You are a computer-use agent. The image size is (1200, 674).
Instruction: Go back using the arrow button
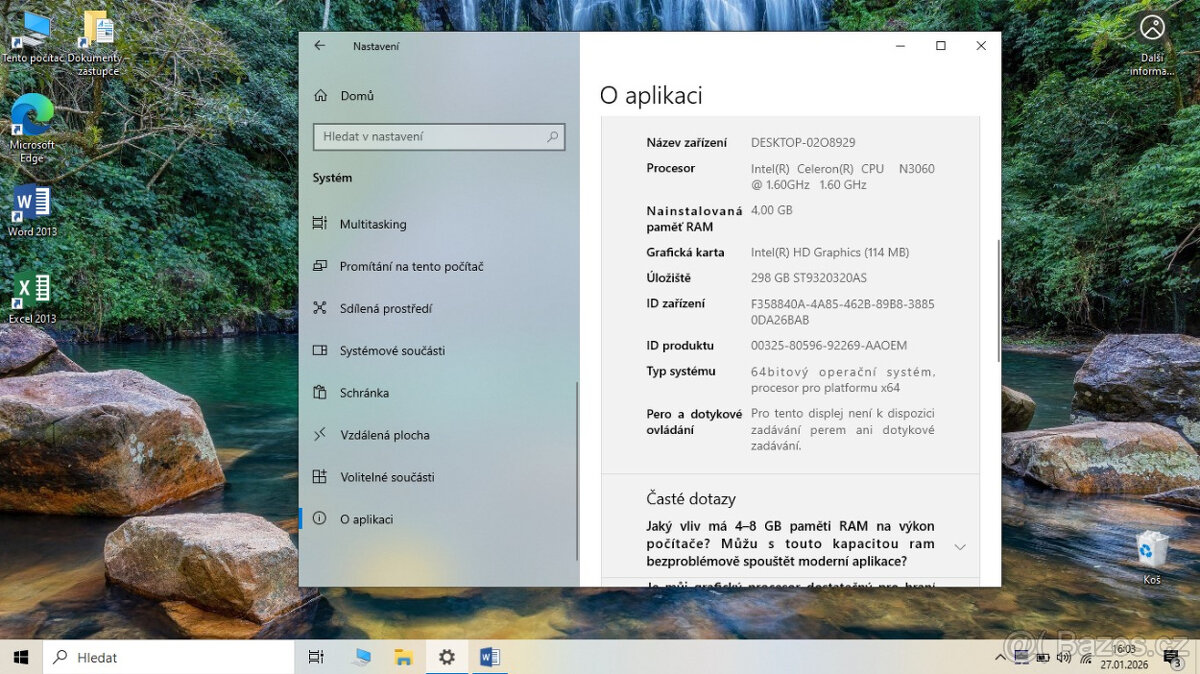(319, 46)
